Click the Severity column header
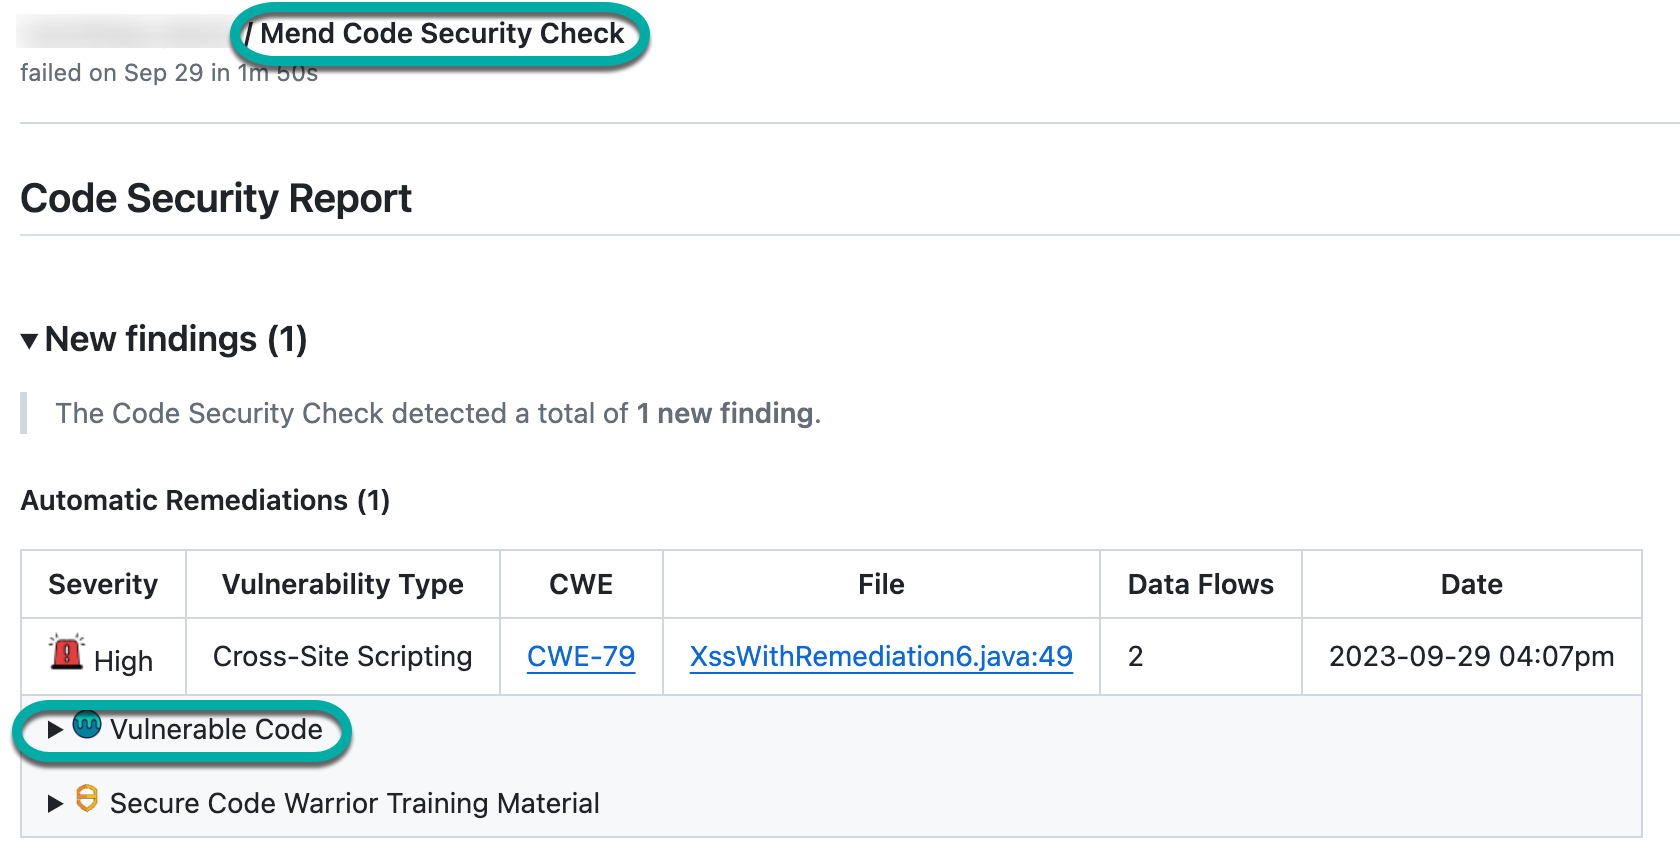The height and width of the screenshot is (864, 1680). 103,584
